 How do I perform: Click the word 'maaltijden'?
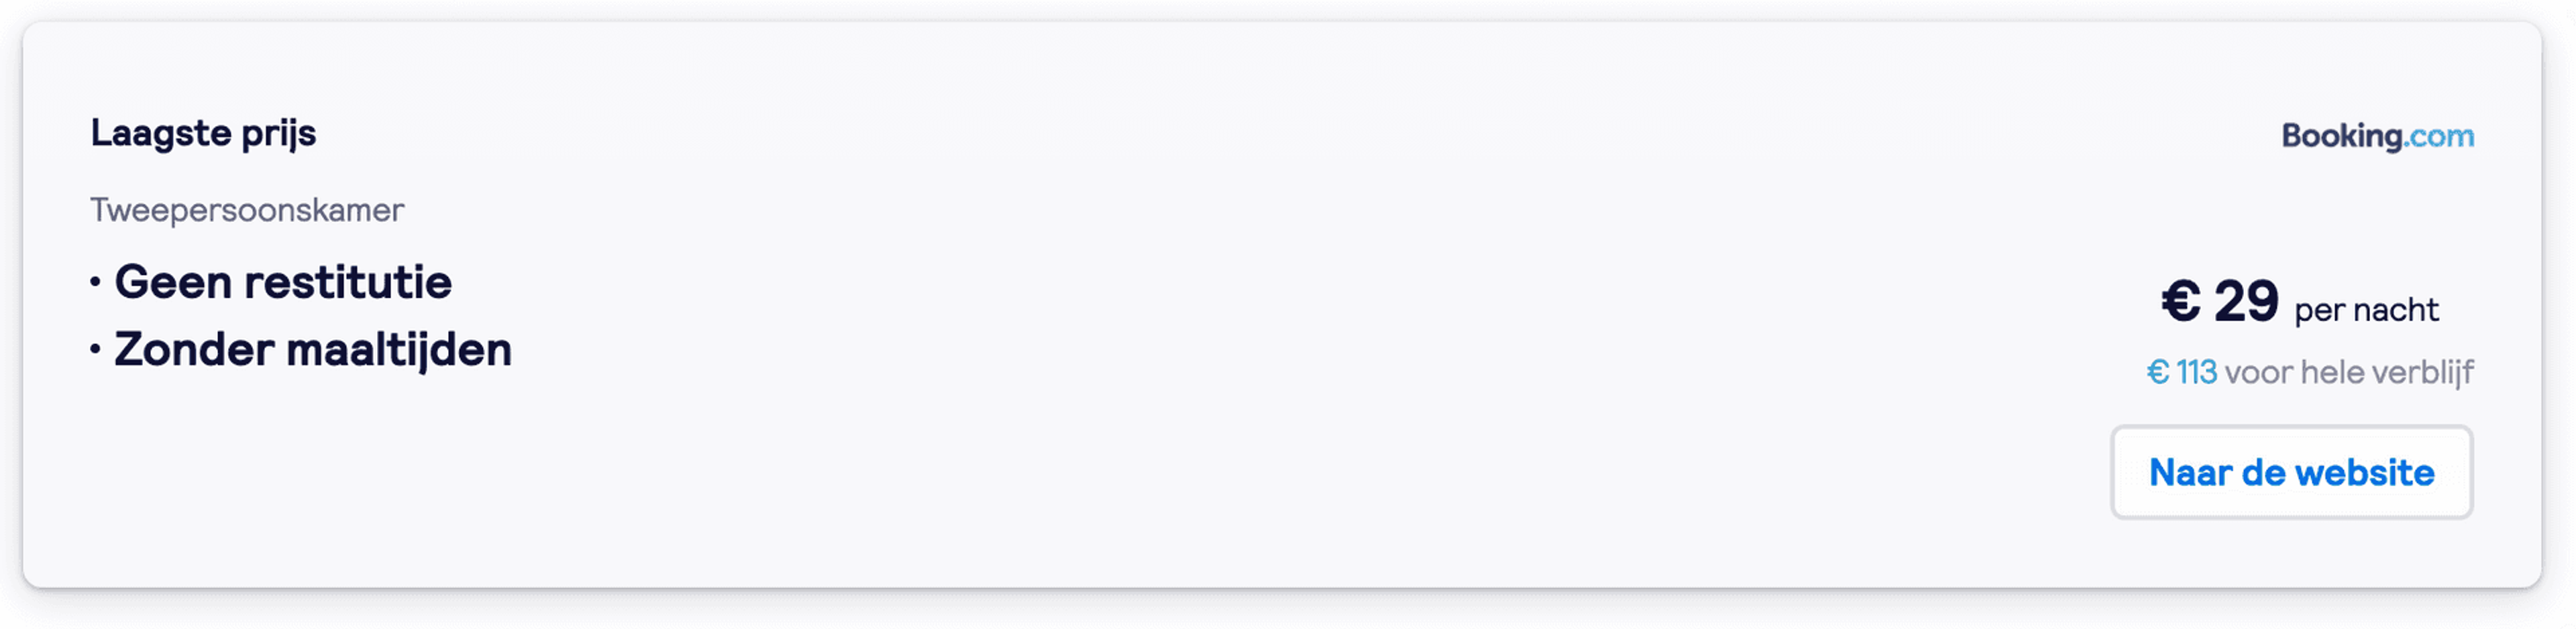[x=399, y=350]
